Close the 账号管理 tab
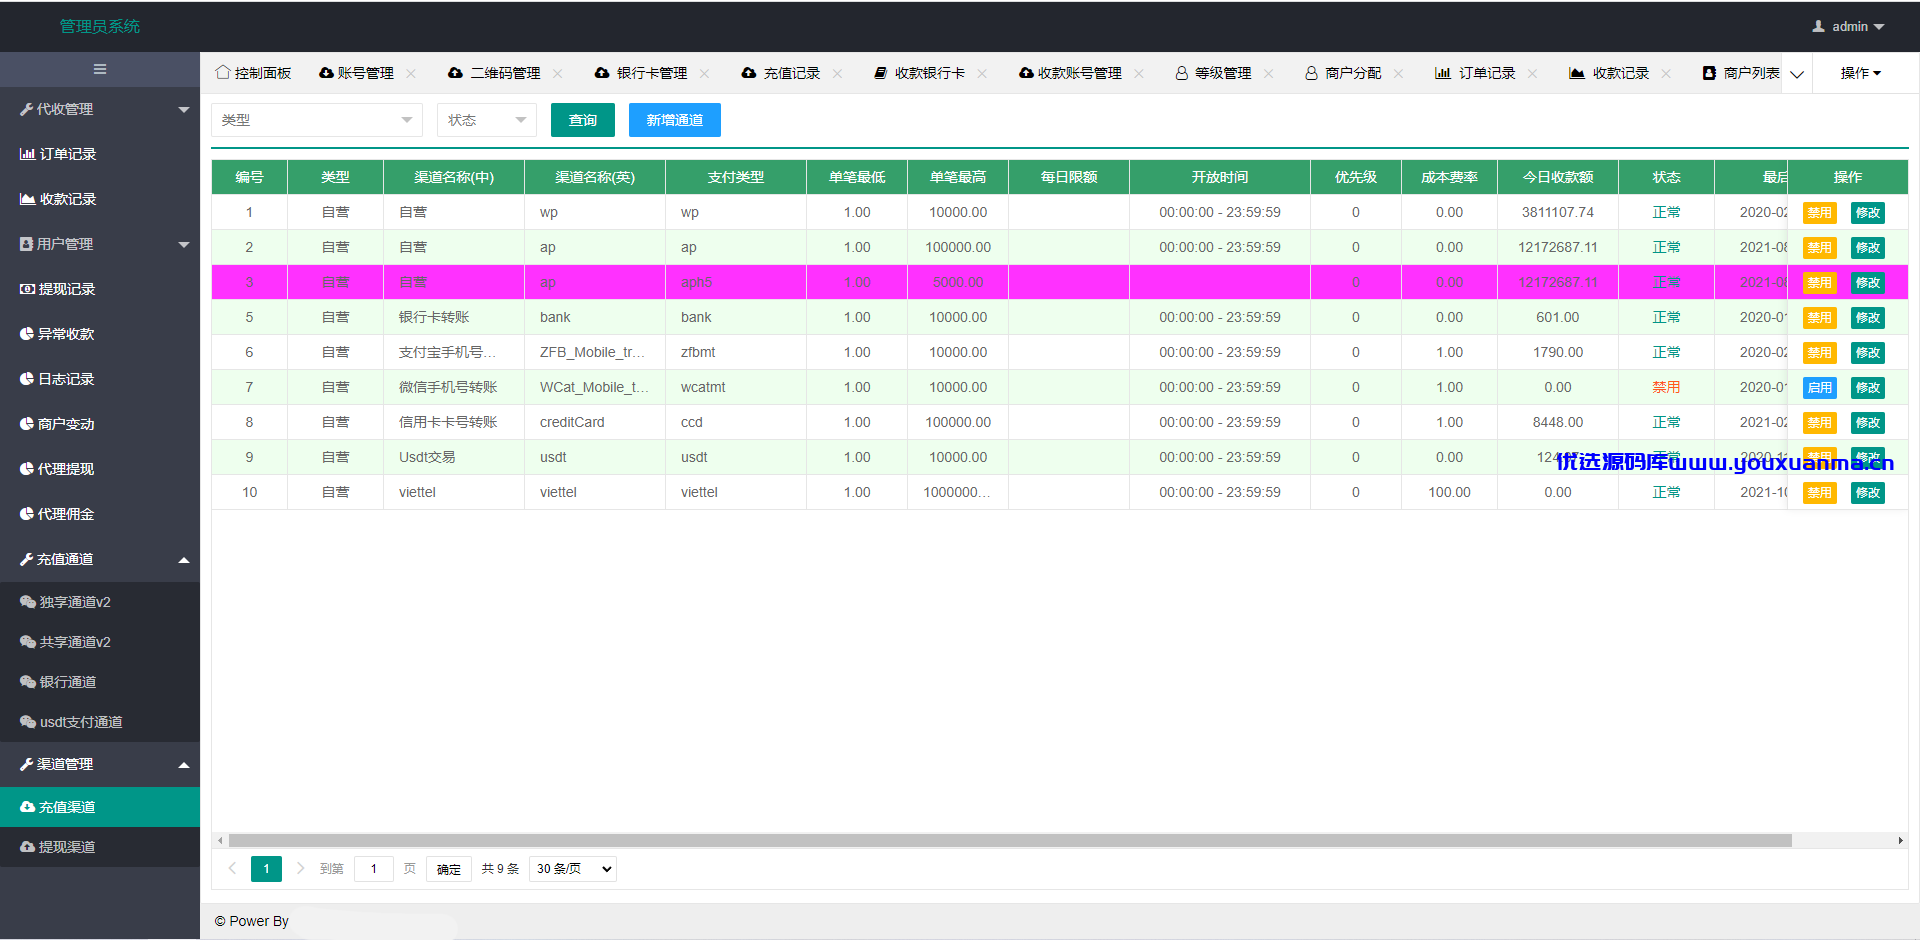 click(411, 73)
